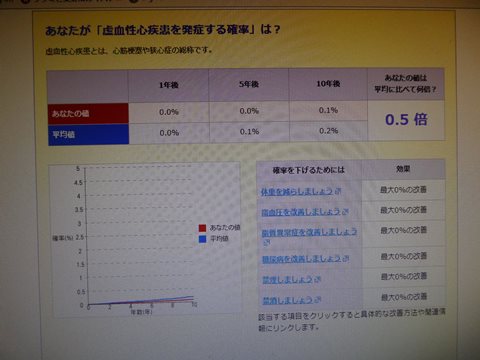
Task: Select the 5年後 column header
Action: click(249, 84)
